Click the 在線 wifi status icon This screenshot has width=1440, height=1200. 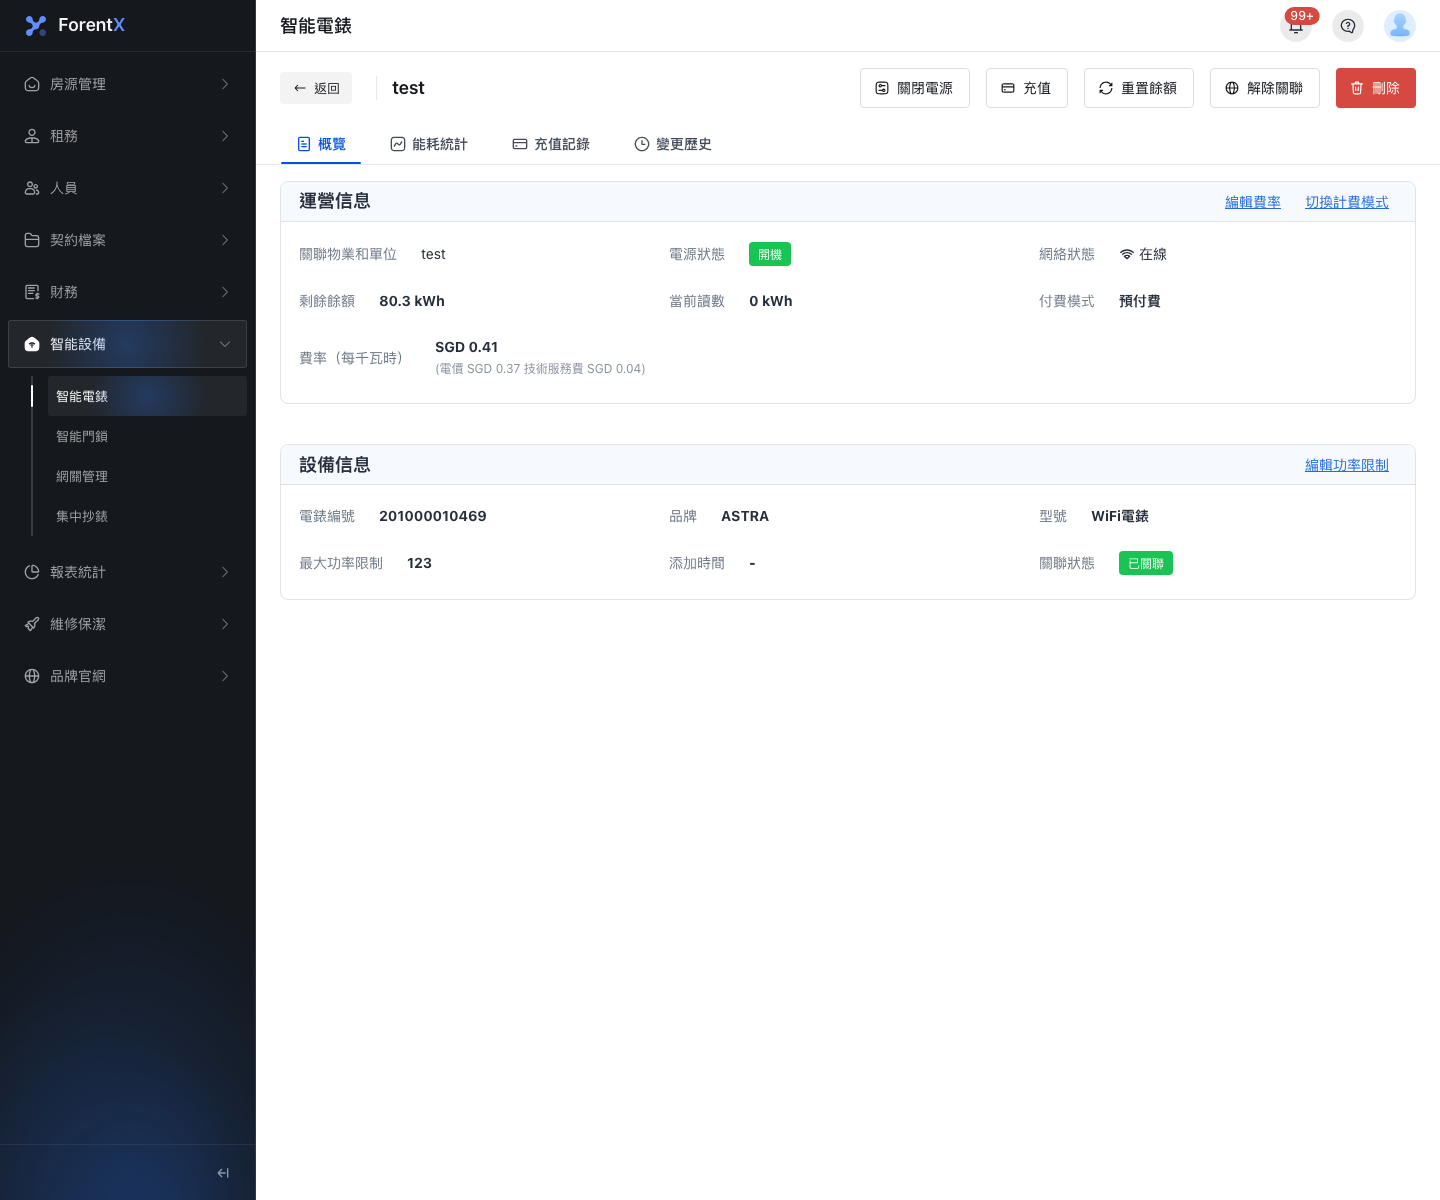[1127, 254]
